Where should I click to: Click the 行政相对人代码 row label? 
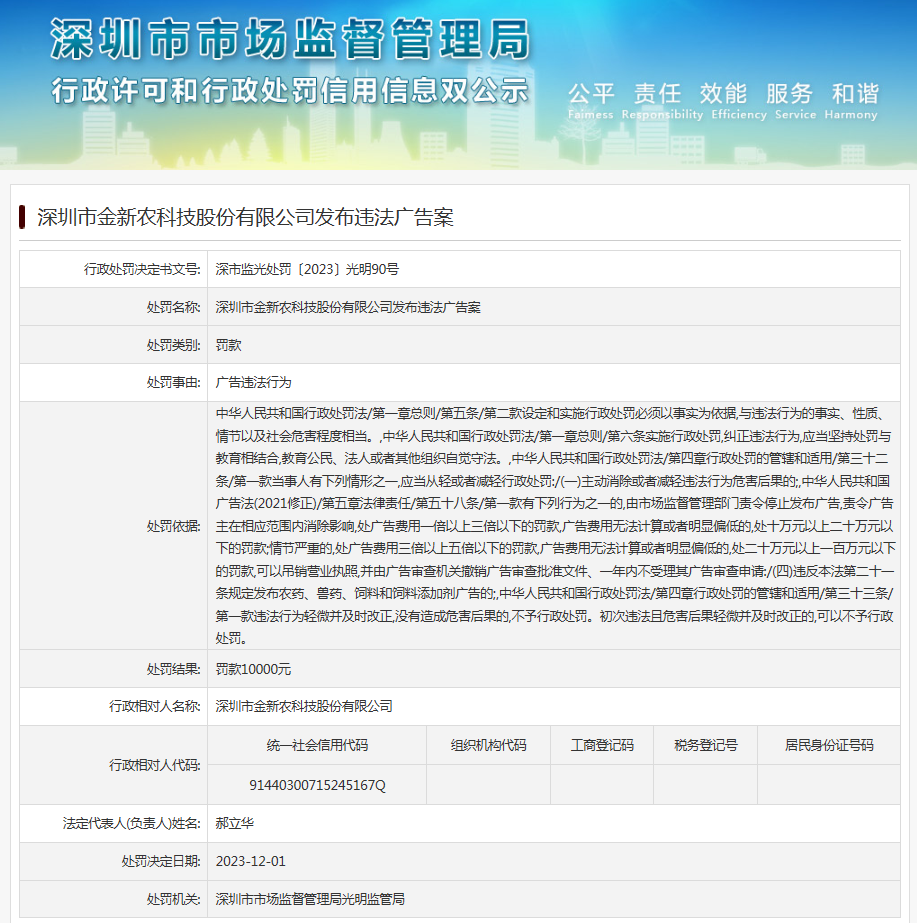click(x=155, y=765)
